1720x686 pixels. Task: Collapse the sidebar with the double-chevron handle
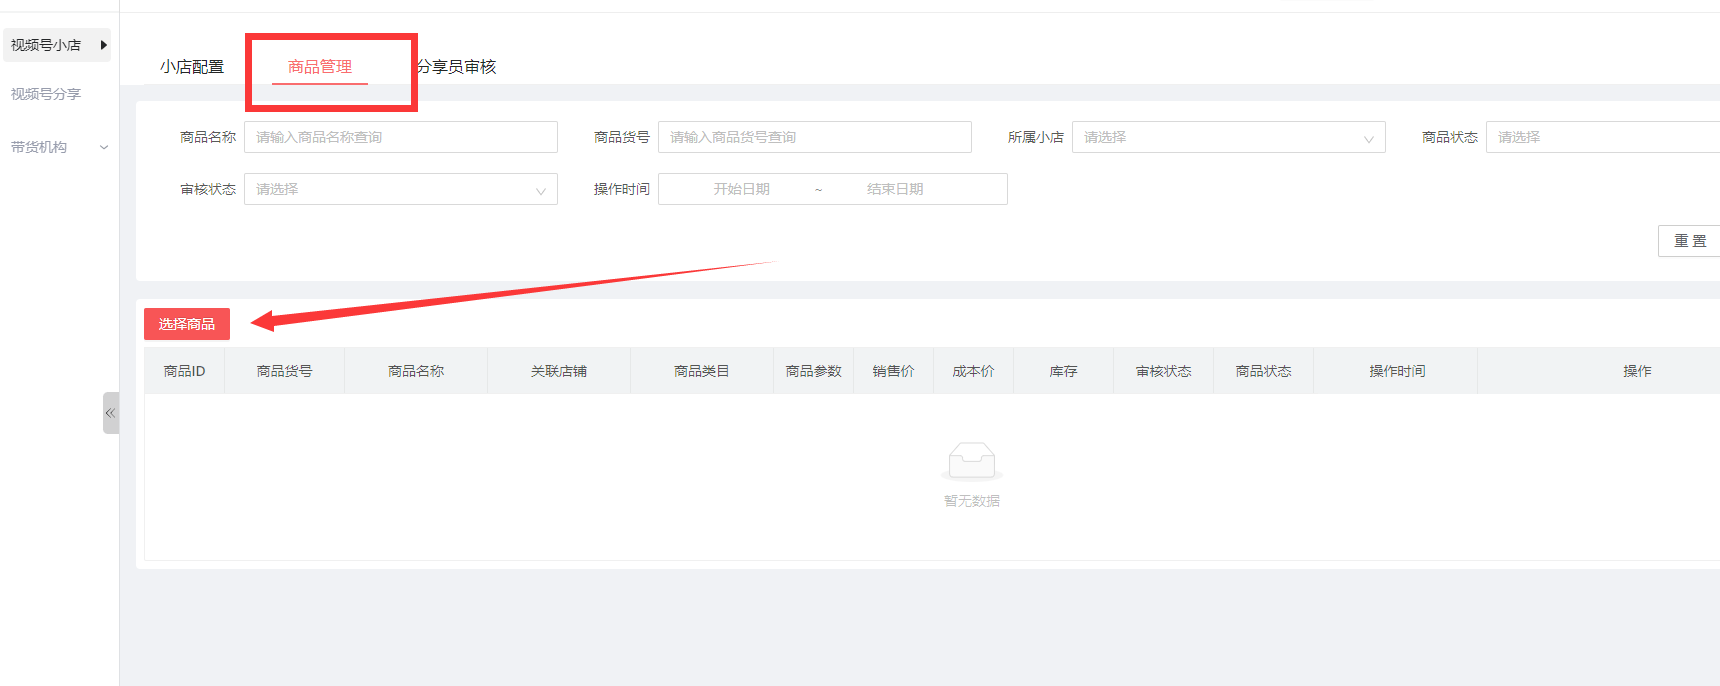pyautogui.click(x=110, y=413)
